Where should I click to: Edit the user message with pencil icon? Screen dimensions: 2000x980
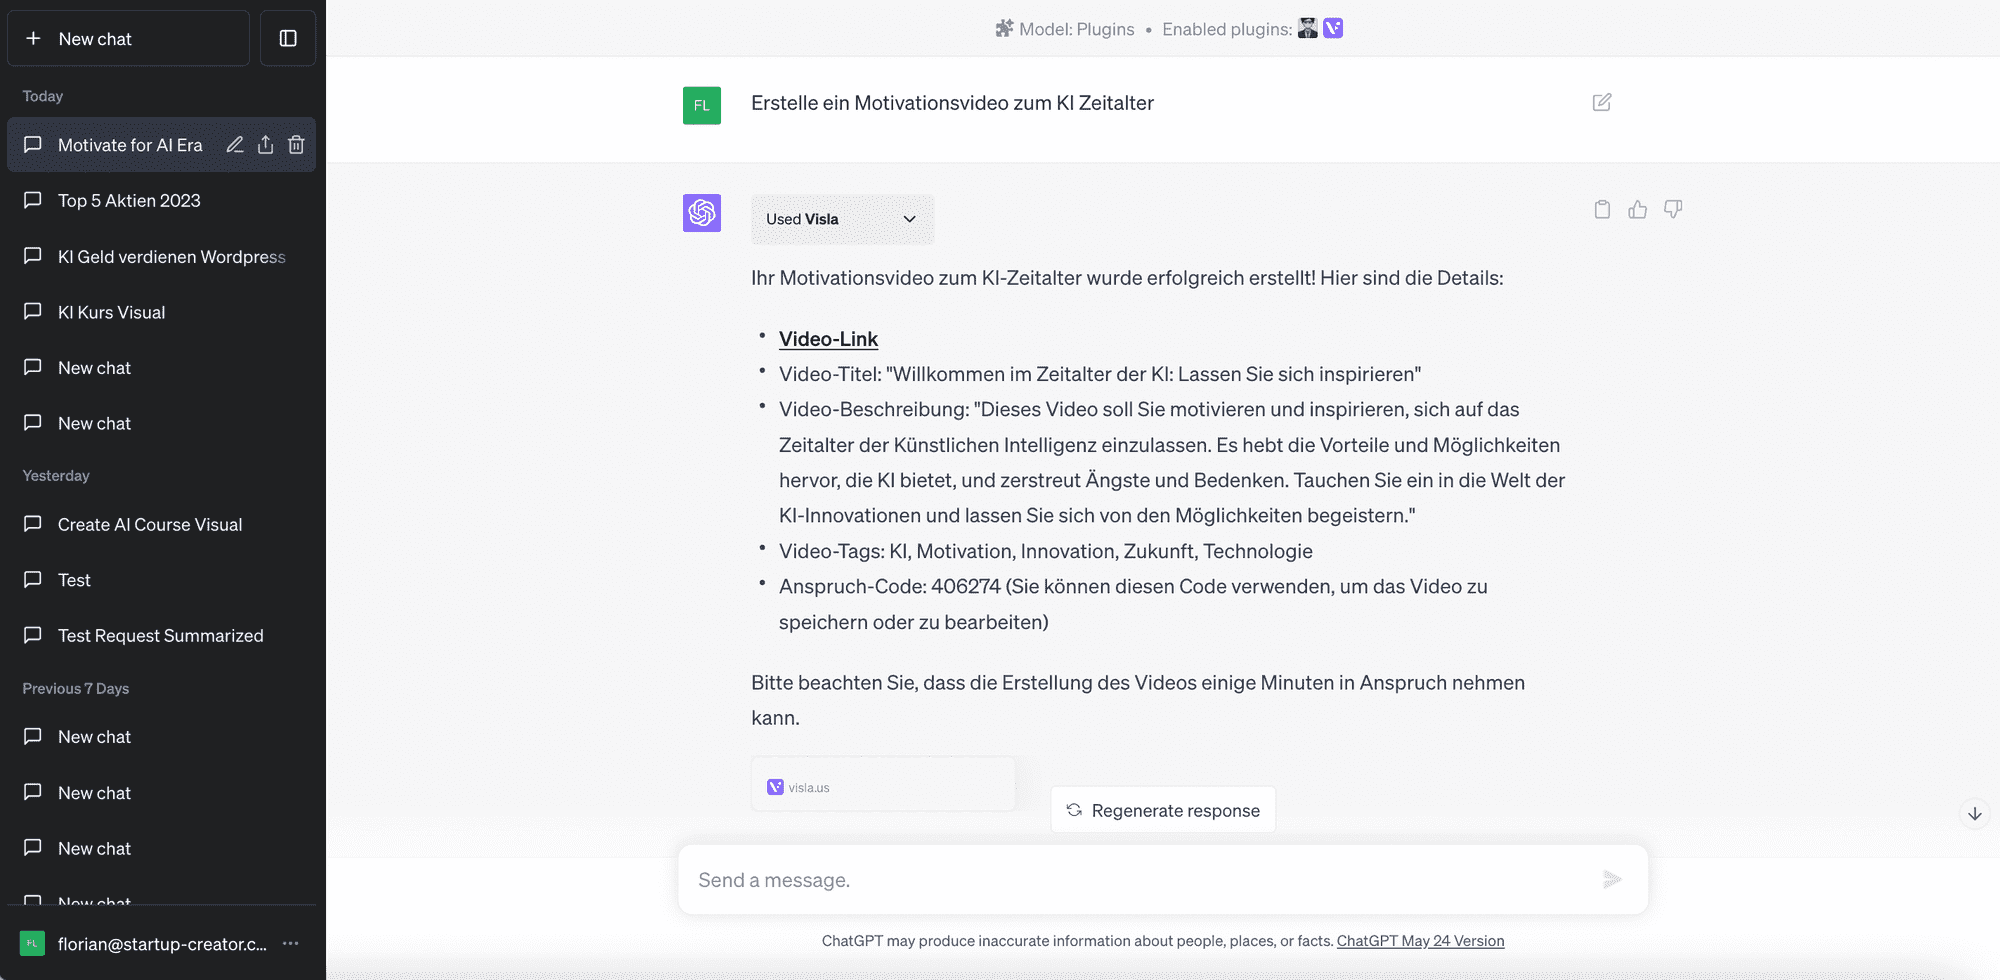[1602, 102]
